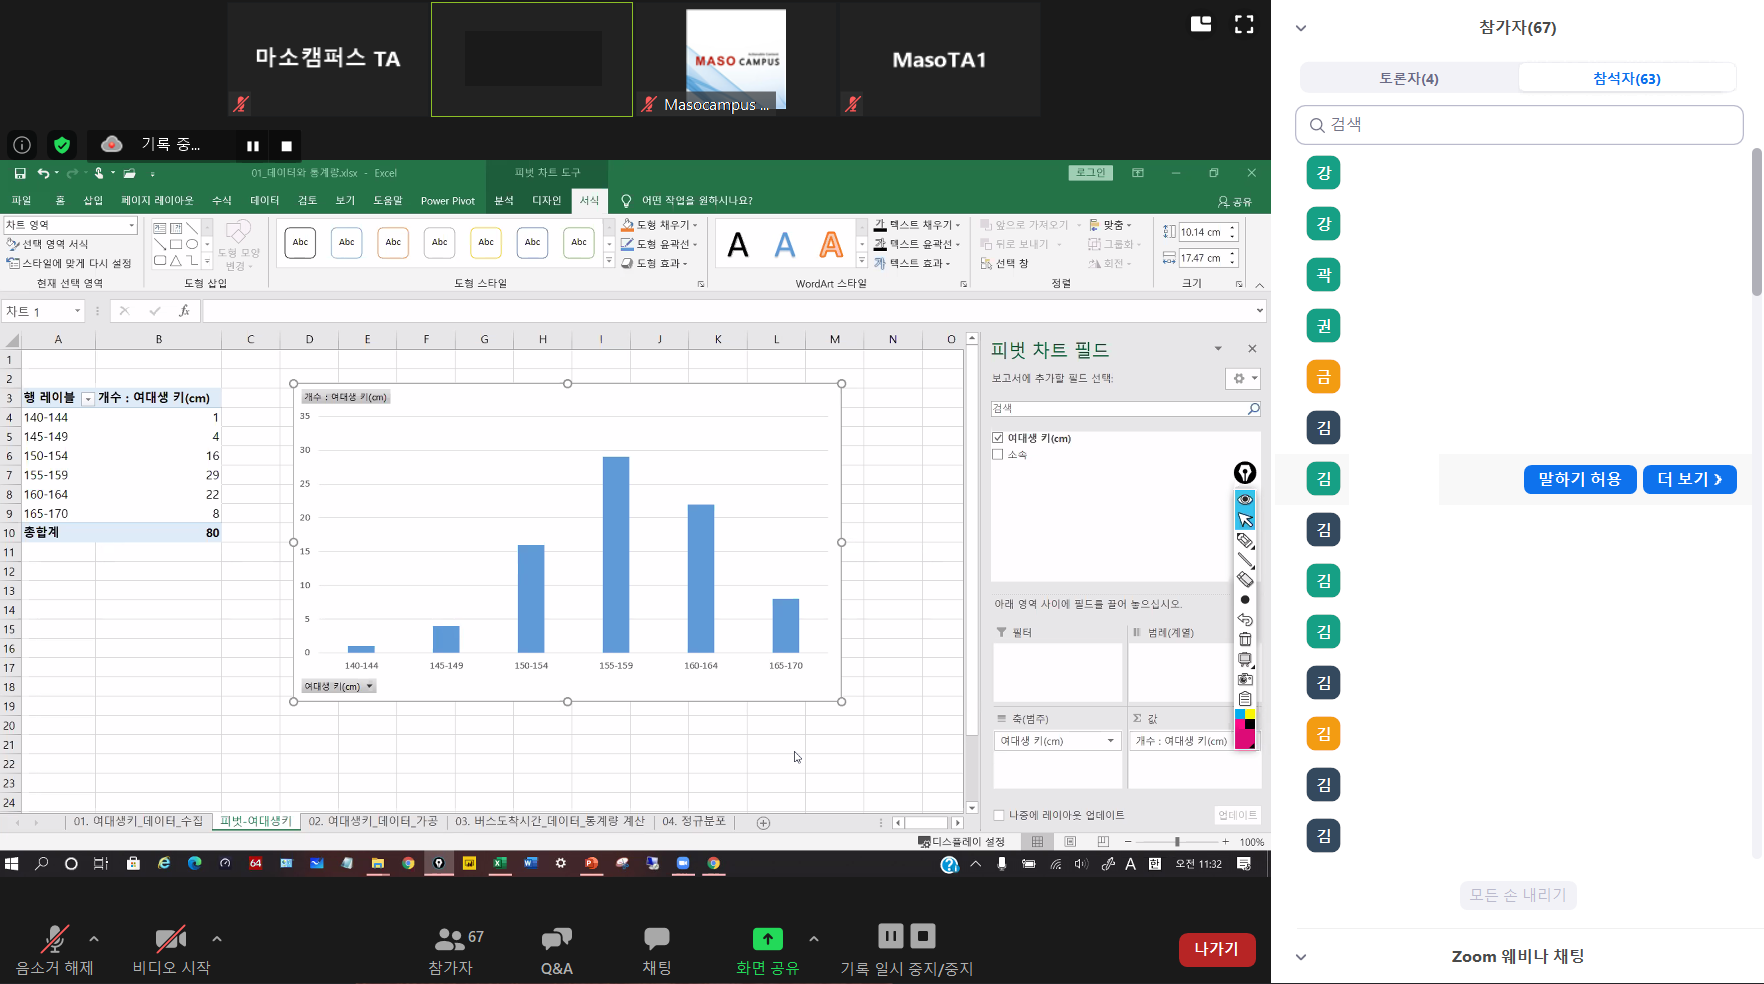
Task: Open the Q&A panel icon
Action: point(556,939)
